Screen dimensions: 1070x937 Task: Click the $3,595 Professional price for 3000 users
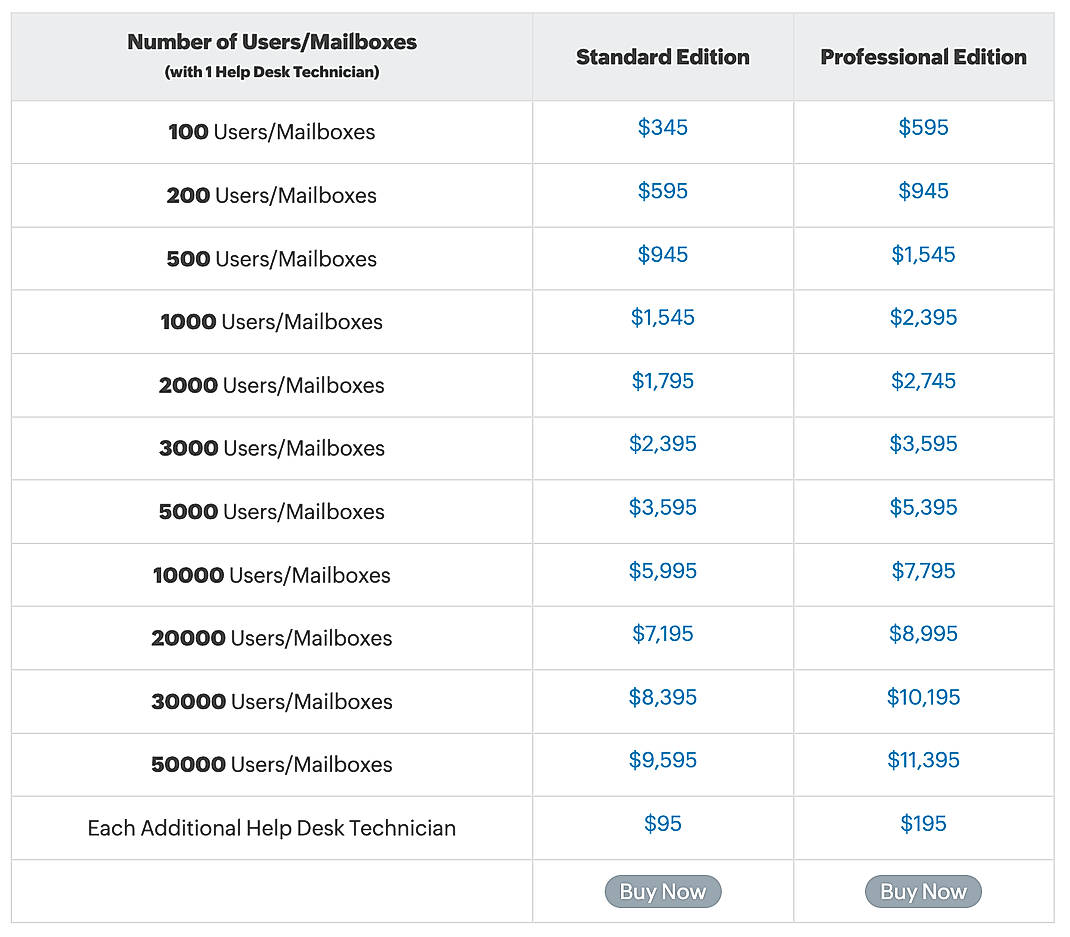923,444
